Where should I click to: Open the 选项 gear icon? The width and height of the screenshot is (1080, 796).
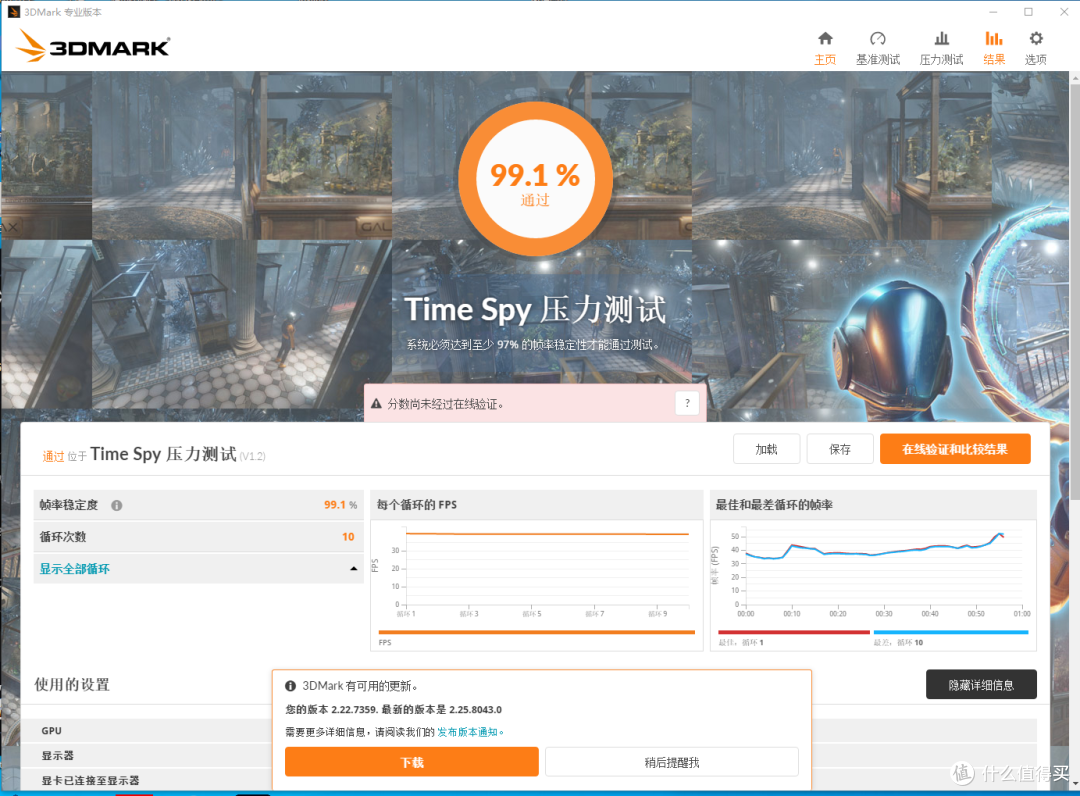(x=1036, y=39)
